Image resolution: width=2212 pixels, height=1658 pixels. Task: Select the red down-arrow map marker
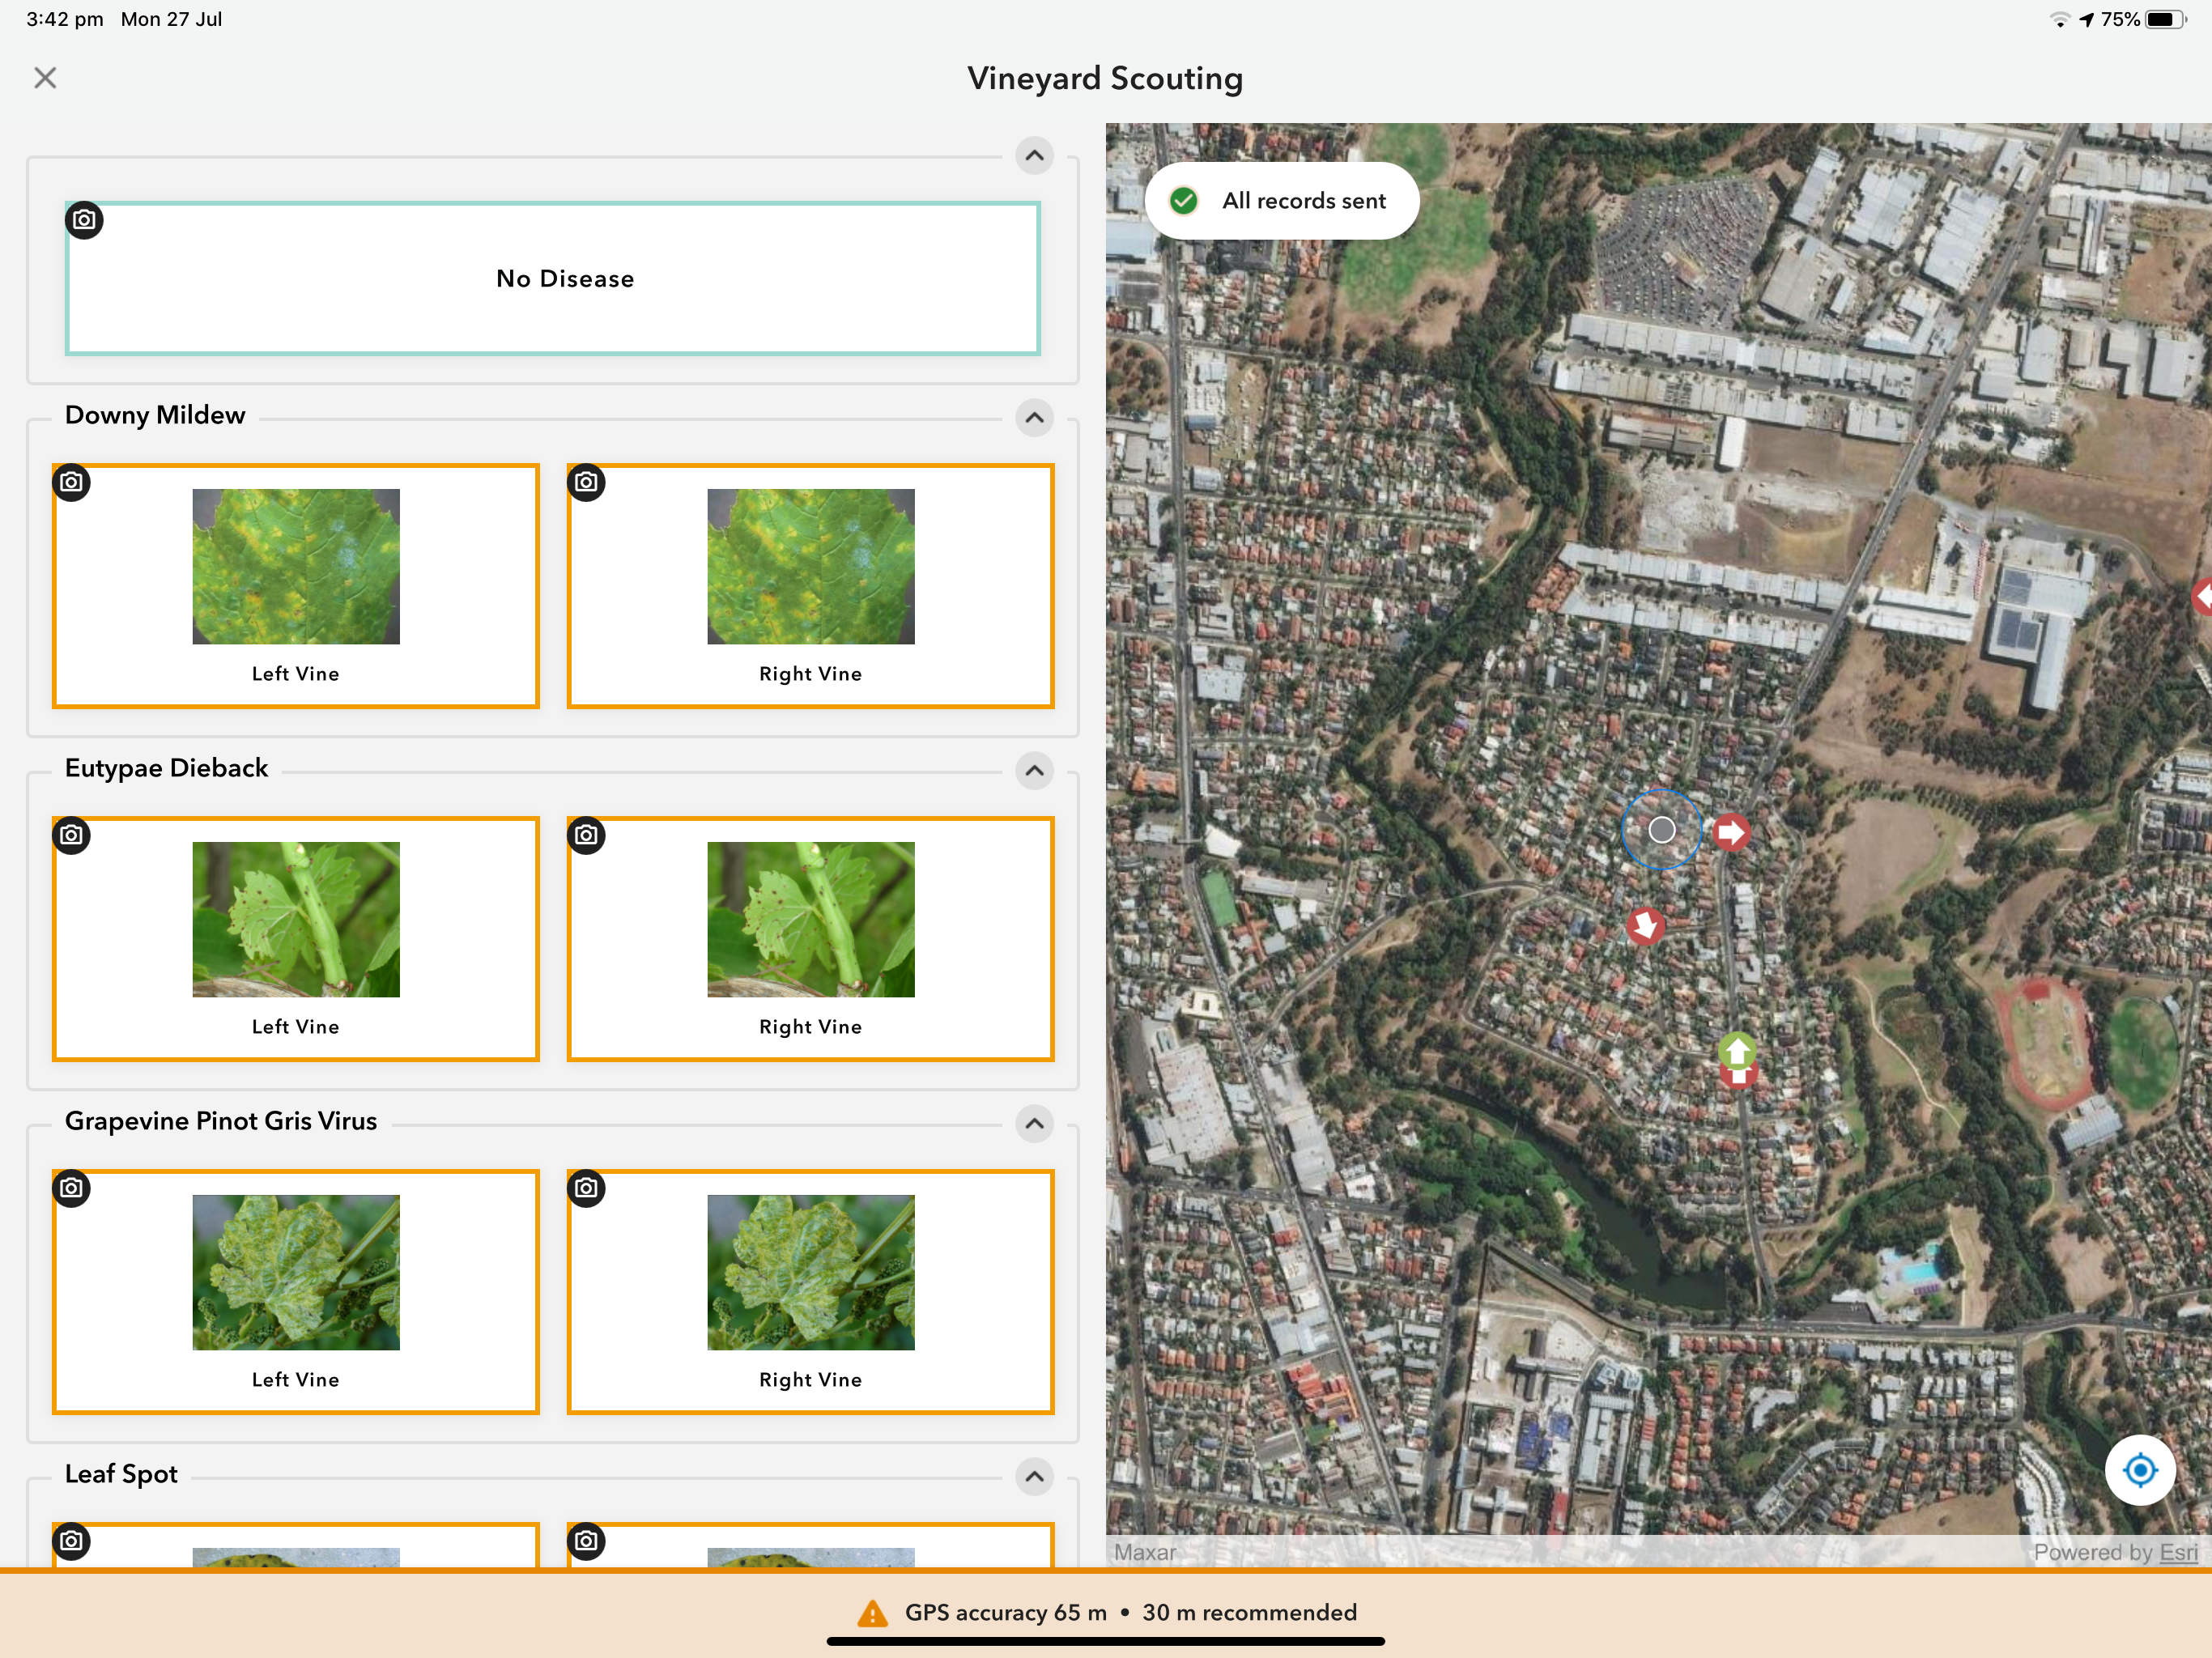(1646, 926)
